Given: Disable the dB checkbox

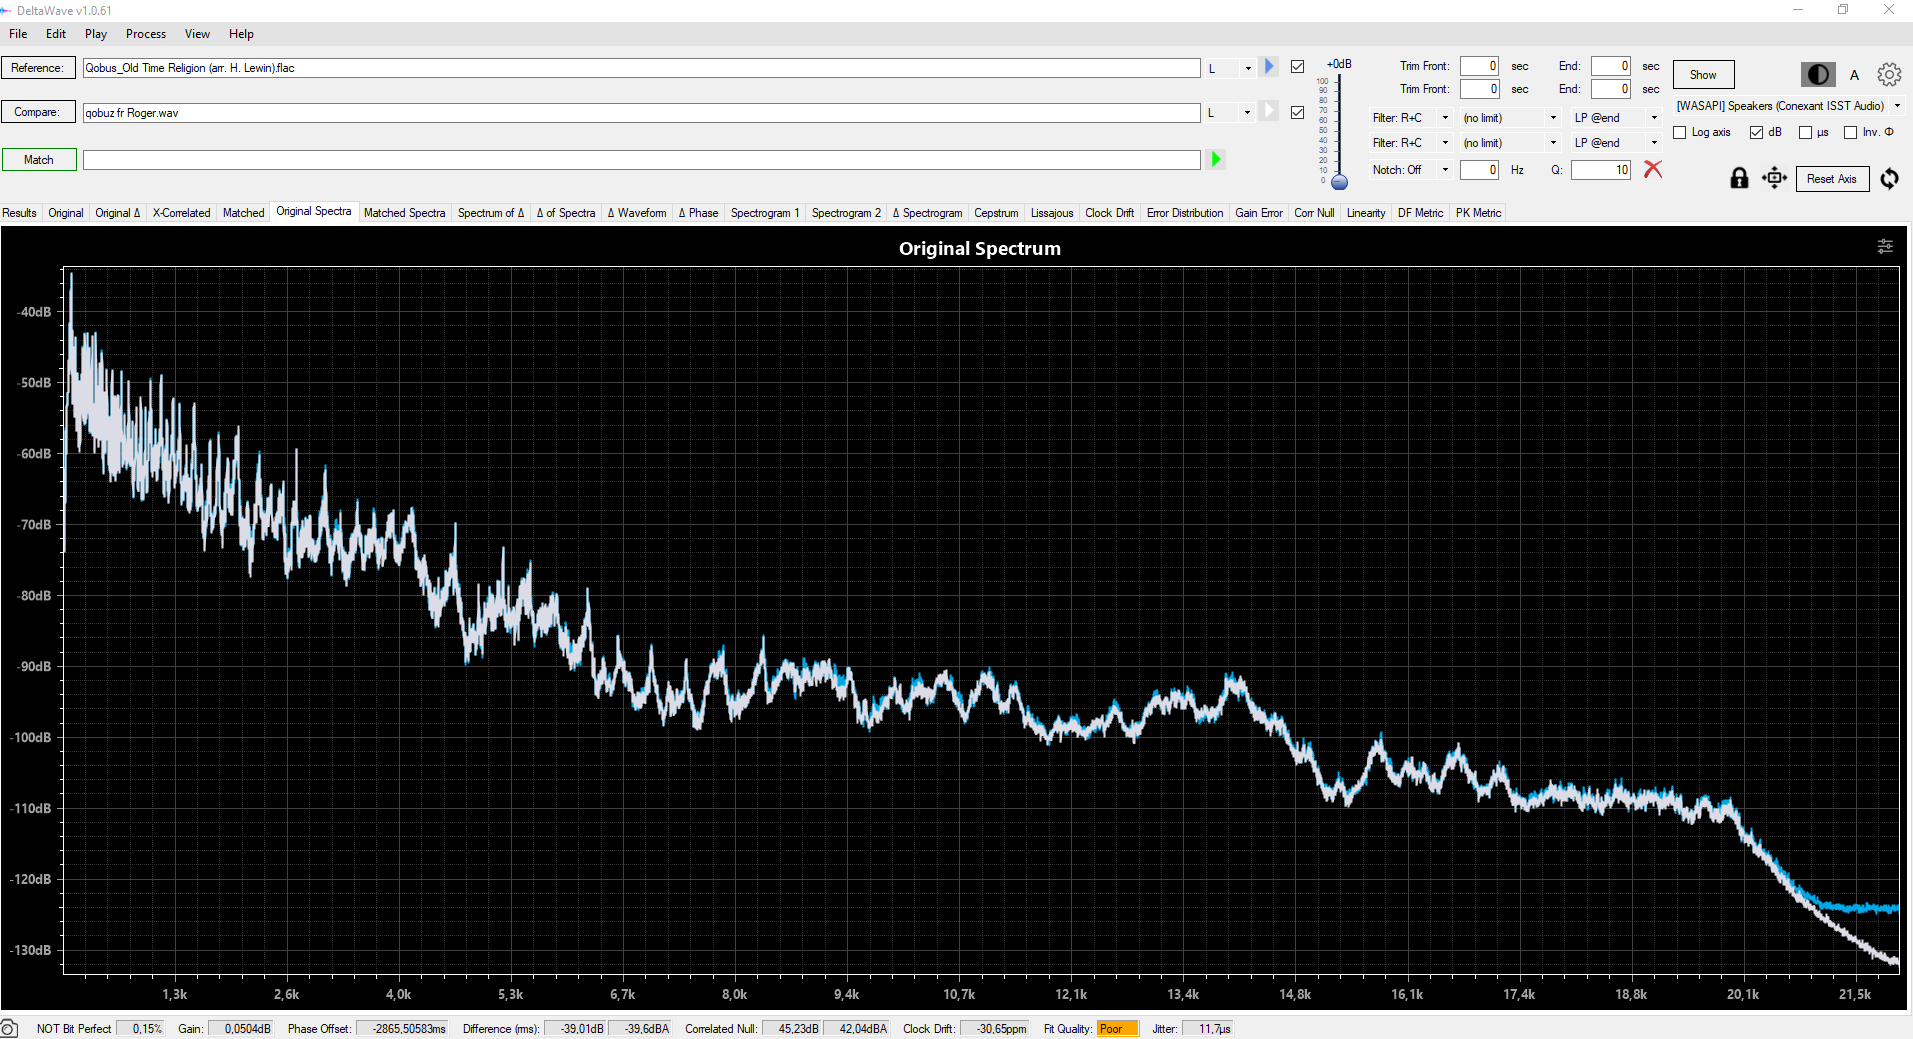Looking at the screenshot, I should tap(1756, 132).
